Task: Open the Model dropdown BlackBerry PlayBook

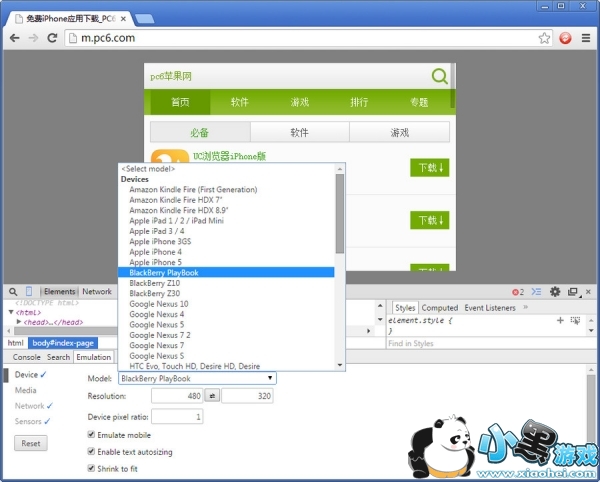Action: (x=197, y=378)
